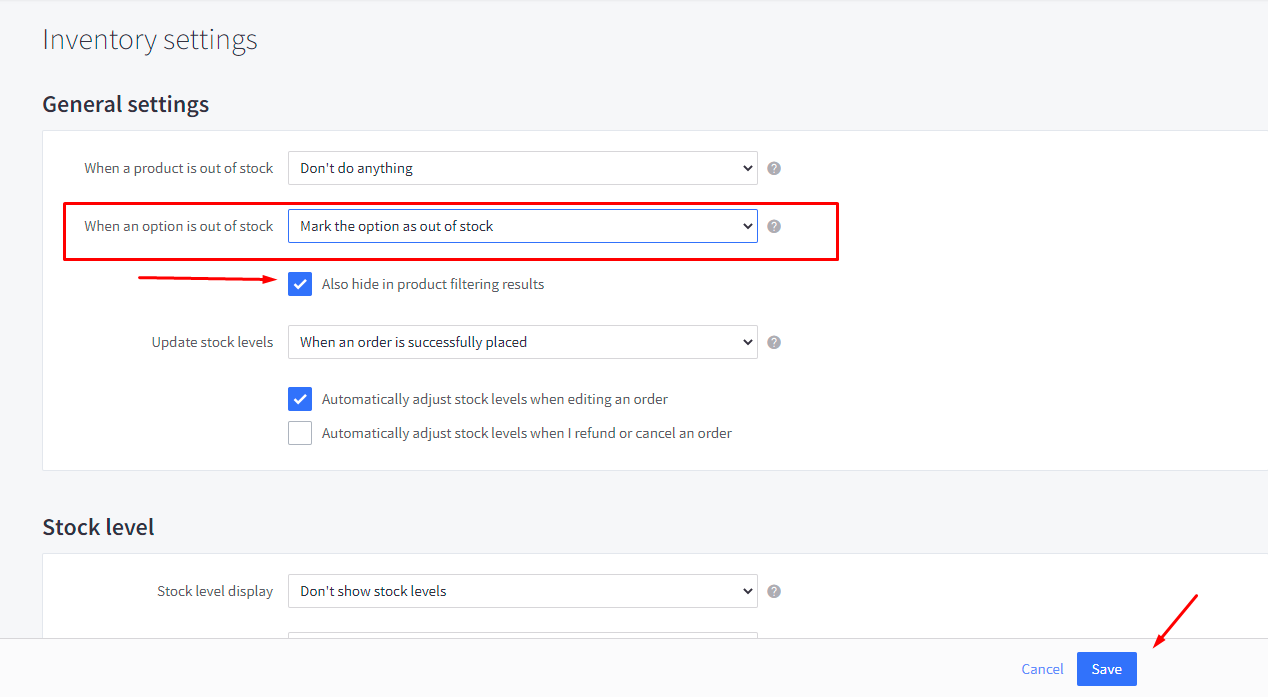The image size is (1268, 697).
Task: Show help for Stock level display
Action: click(x=774, y=591)
